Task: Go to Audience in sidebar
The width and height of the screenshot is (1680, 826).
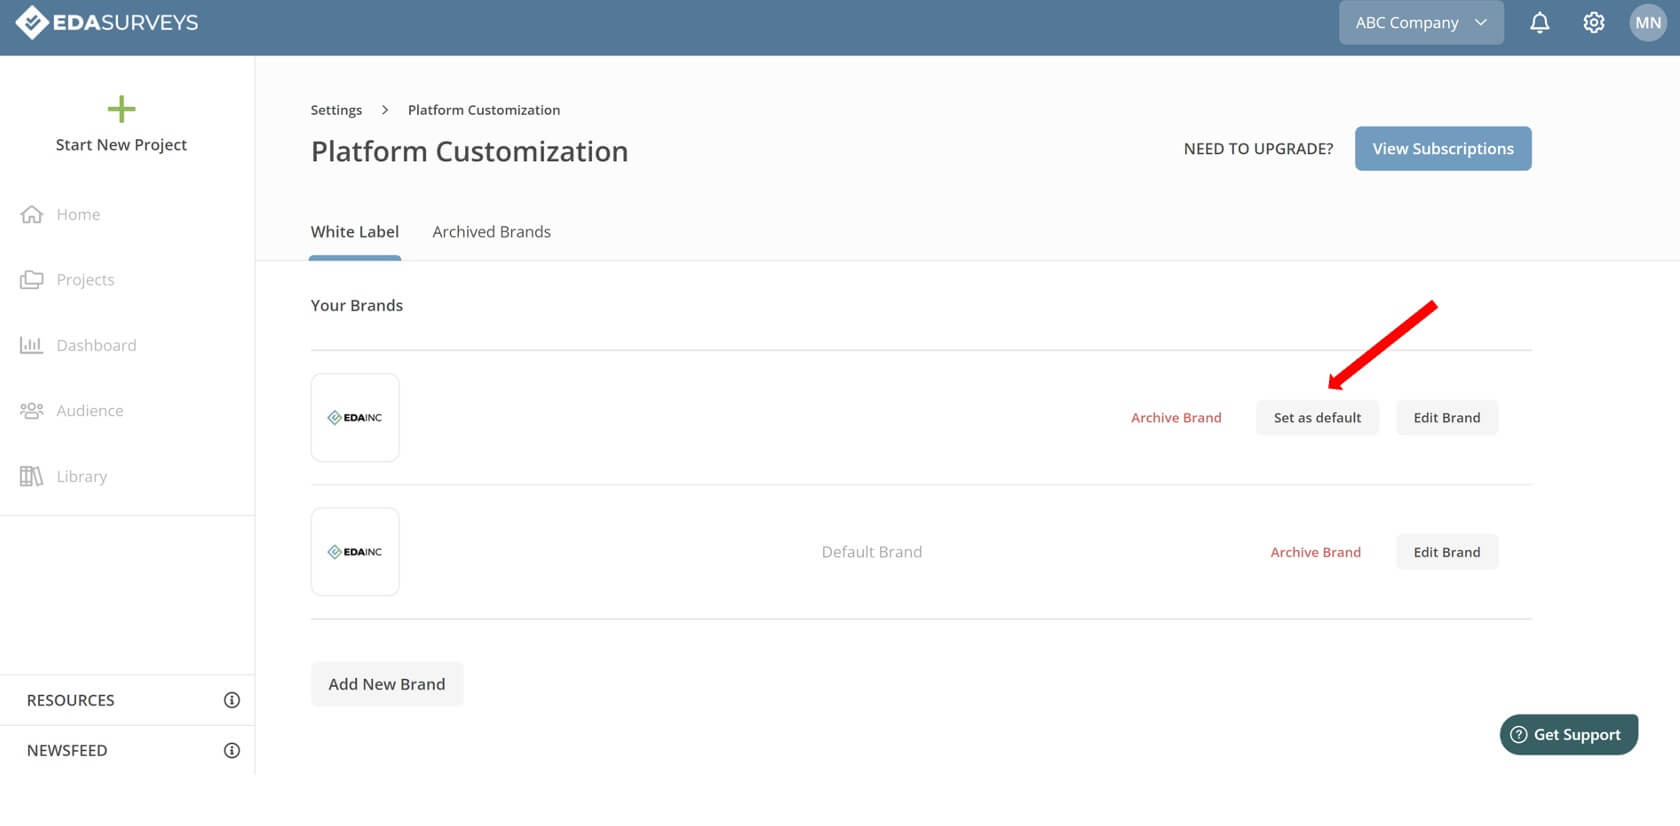Action: tap(90, 411)
